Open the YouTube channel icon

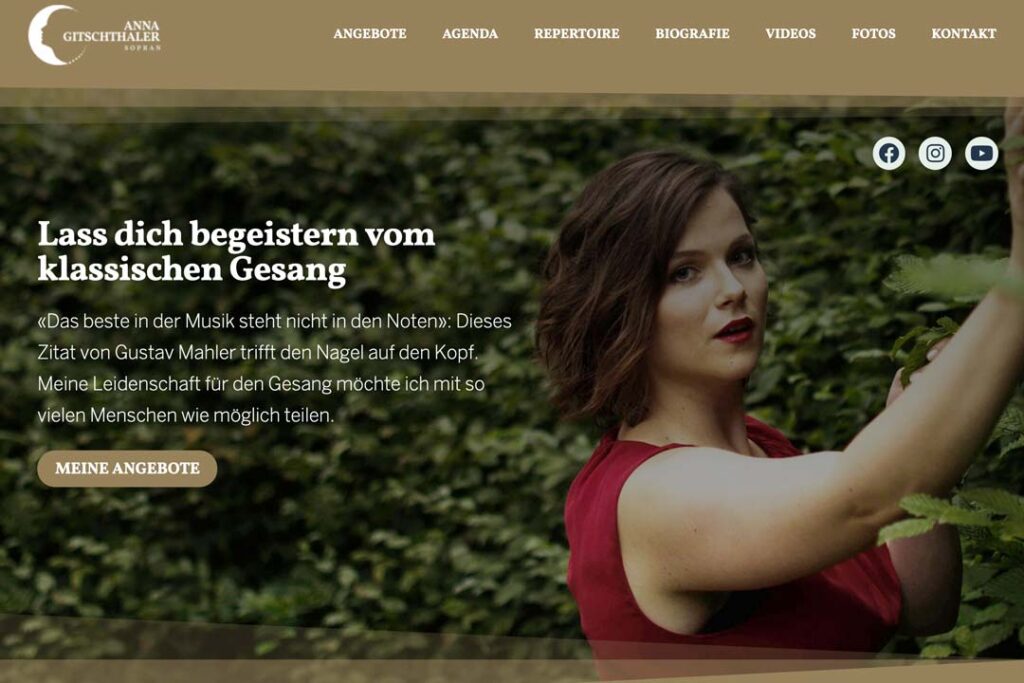pyautogui.click(x=982, y=153)
